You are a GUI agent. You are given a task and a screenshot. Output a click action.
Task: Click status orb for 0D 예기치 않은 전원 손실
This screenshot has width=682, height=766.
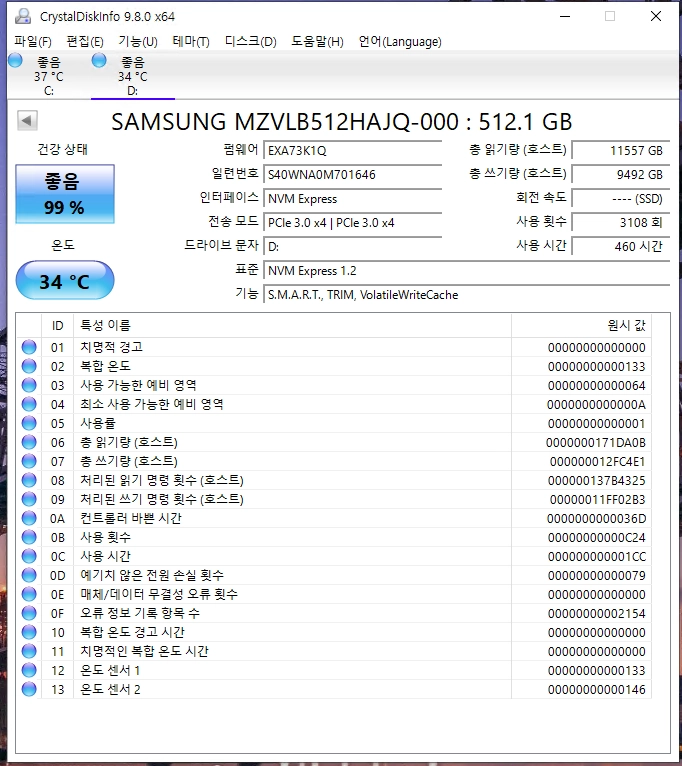click(x=29, y=575)
